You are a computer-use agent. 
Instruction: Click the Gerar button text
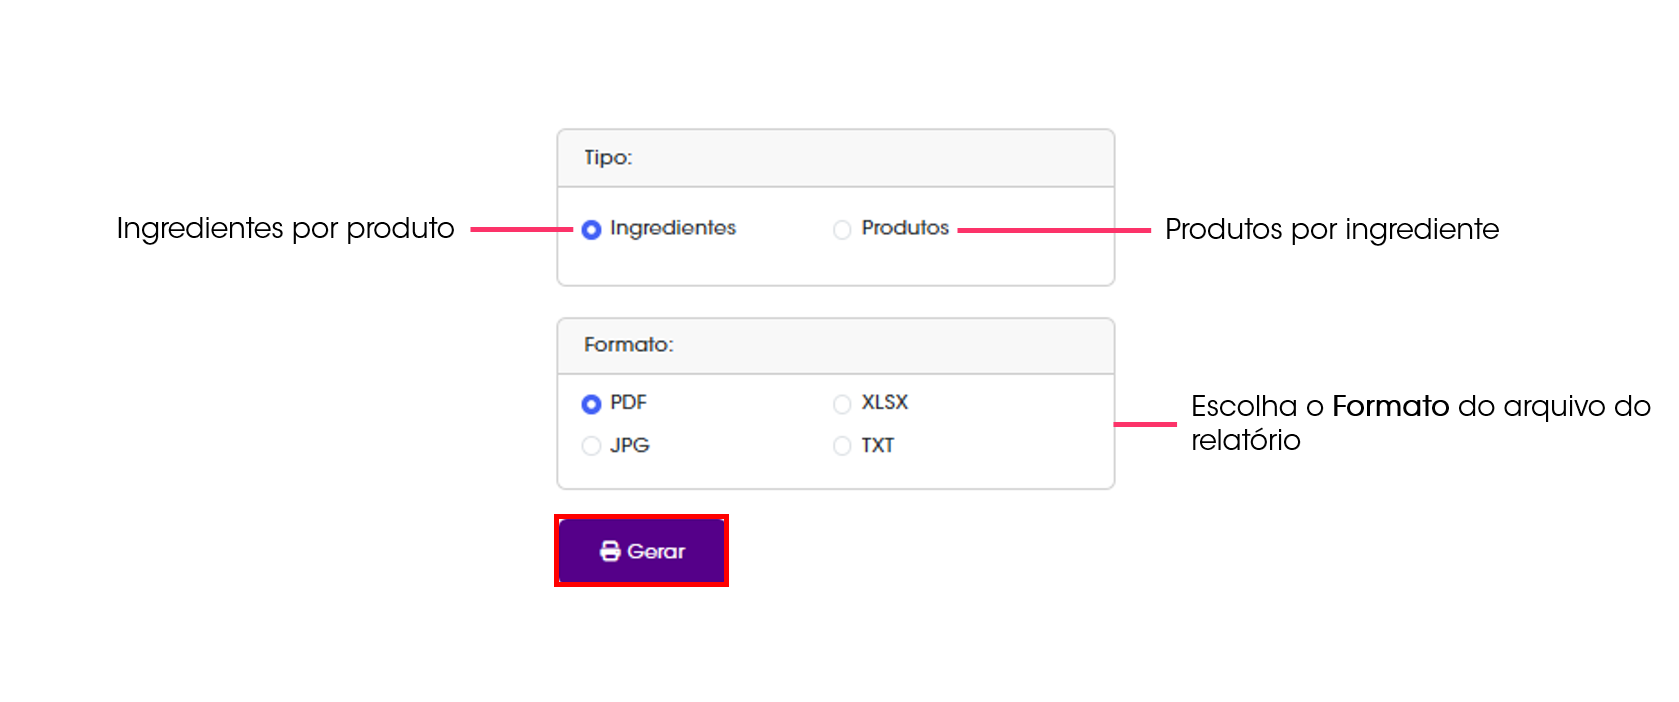click(656, 551)
